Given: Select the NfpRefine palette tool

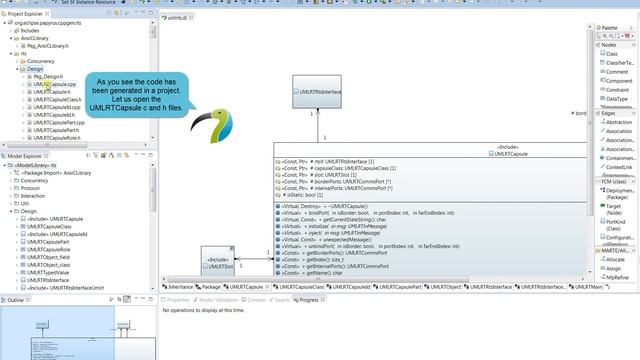Looking at the screenshot, I should [x=617, y=278].
